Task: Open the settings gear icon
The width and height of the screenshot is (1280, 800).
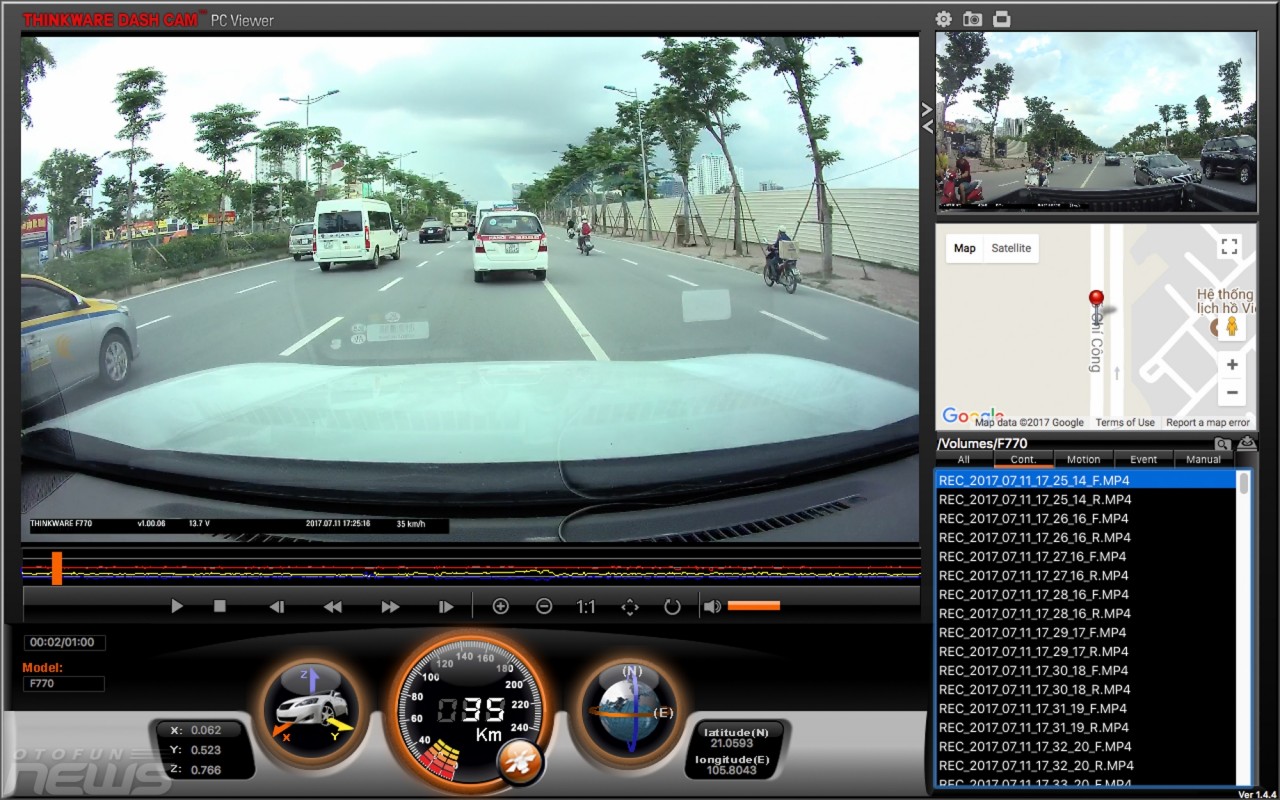Action: pos(943,19)
